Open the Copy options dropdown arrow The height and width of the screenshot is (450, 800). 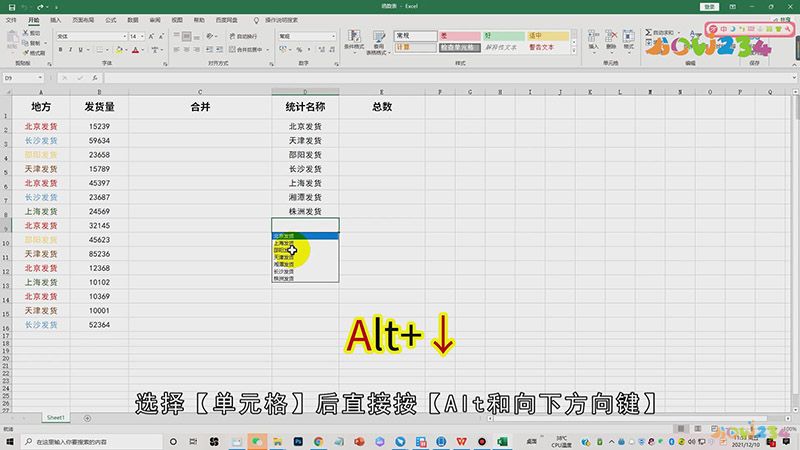pos(45,43)
